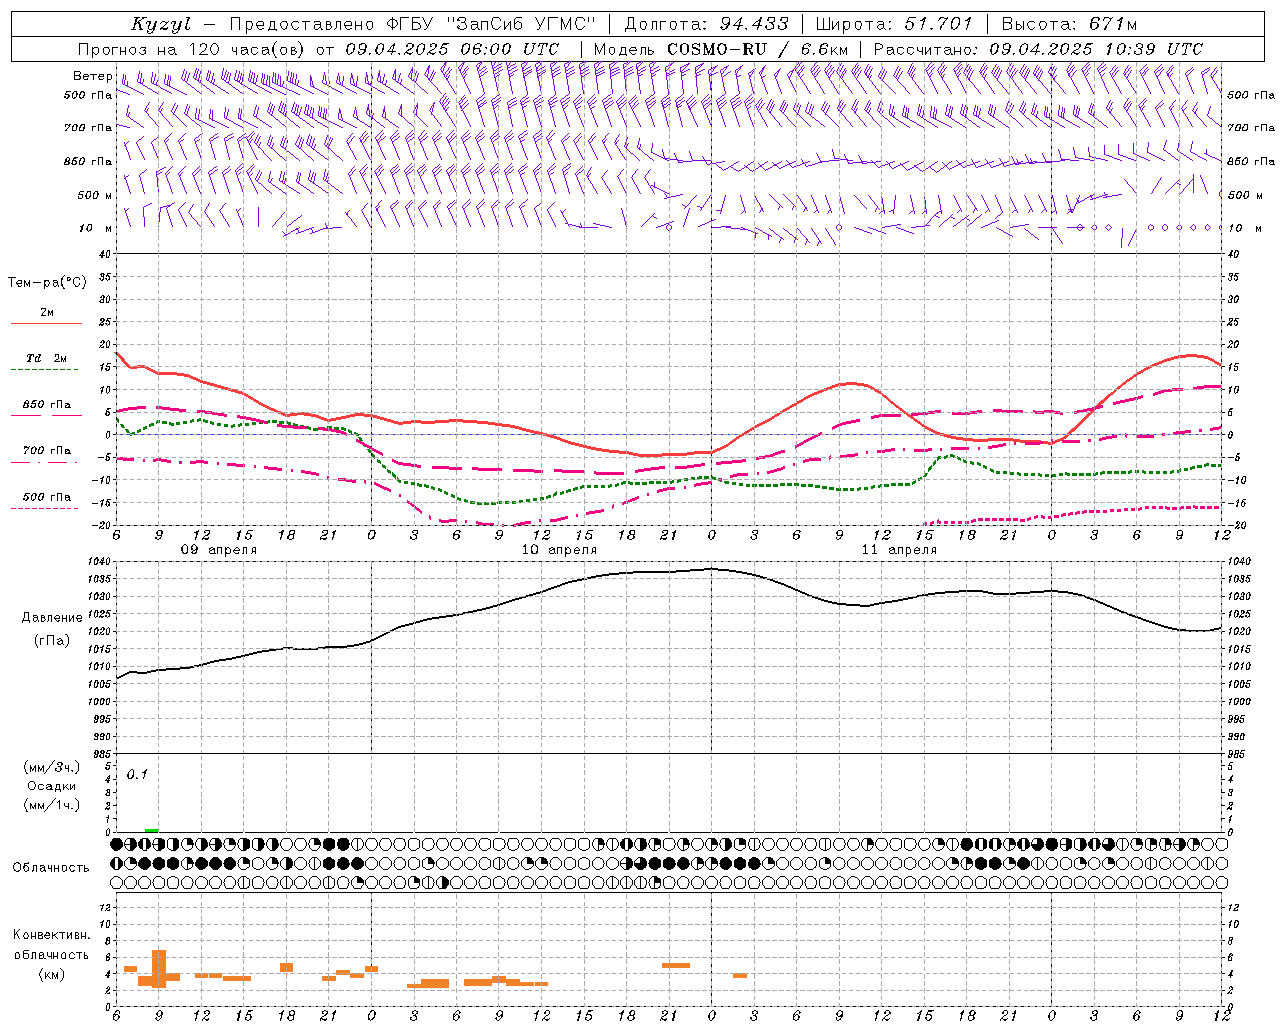The width and height of the screenshot is (1280, 1024).
Task: Click the "10 апреля" date label
Action: tap(559, 550)
